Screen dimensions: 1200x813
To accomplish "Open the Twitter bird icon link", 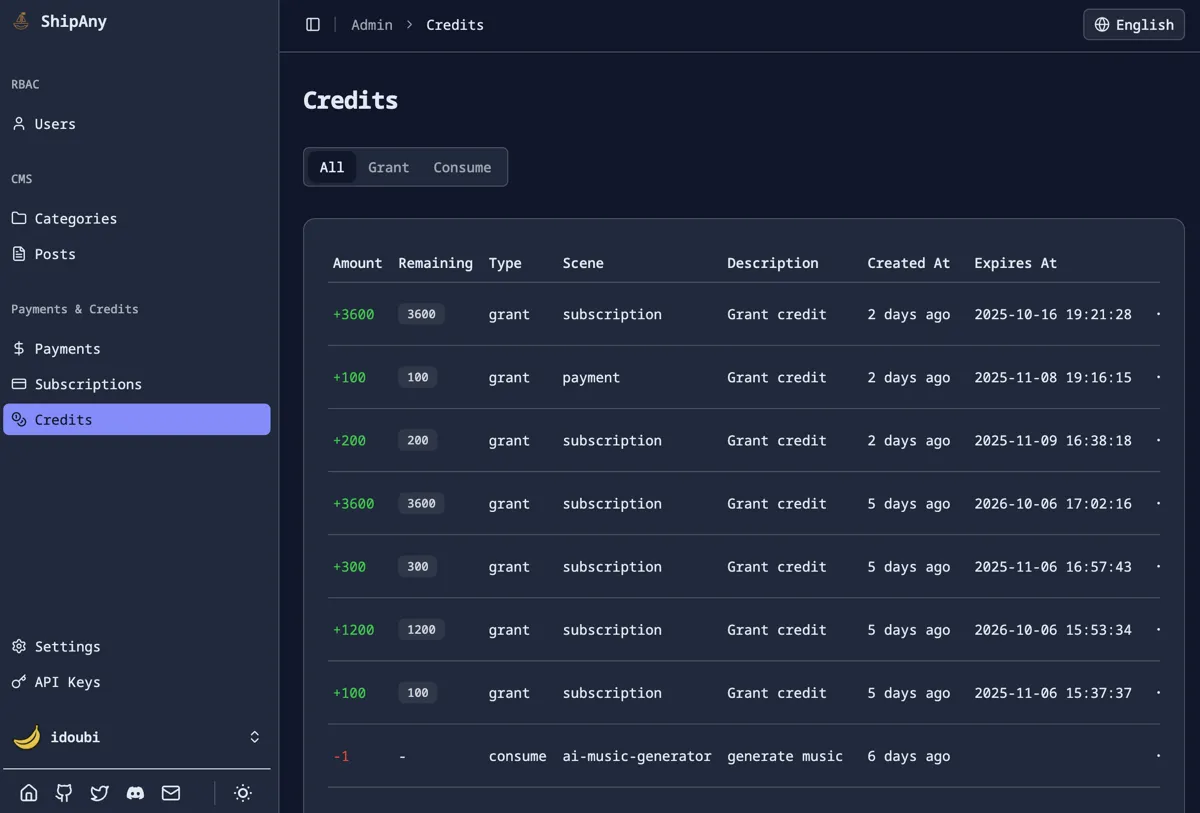I will 100,793.
